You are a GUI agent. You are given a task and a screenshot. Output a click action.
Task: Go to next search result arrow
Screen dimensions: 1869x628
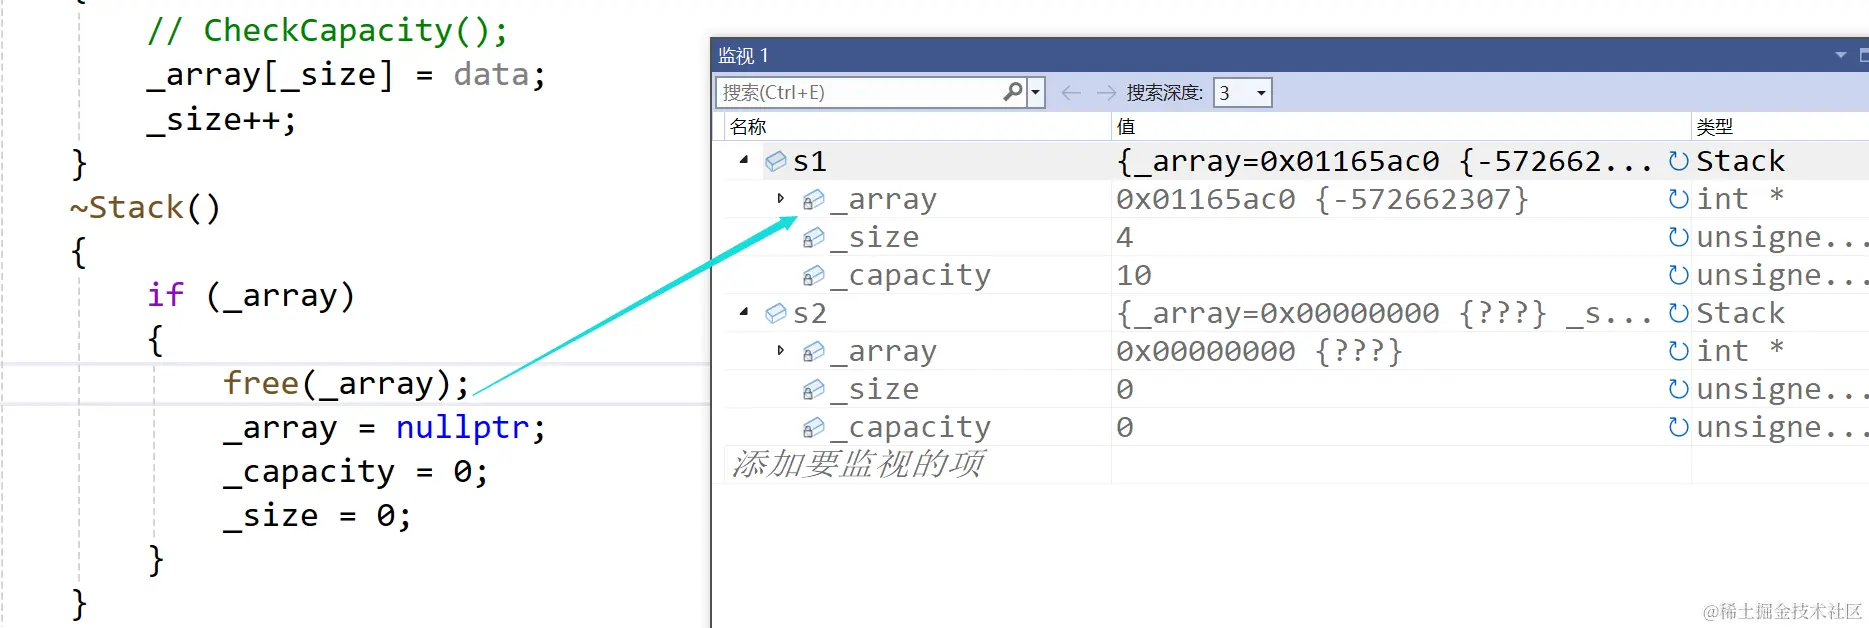coord(1106,93)
